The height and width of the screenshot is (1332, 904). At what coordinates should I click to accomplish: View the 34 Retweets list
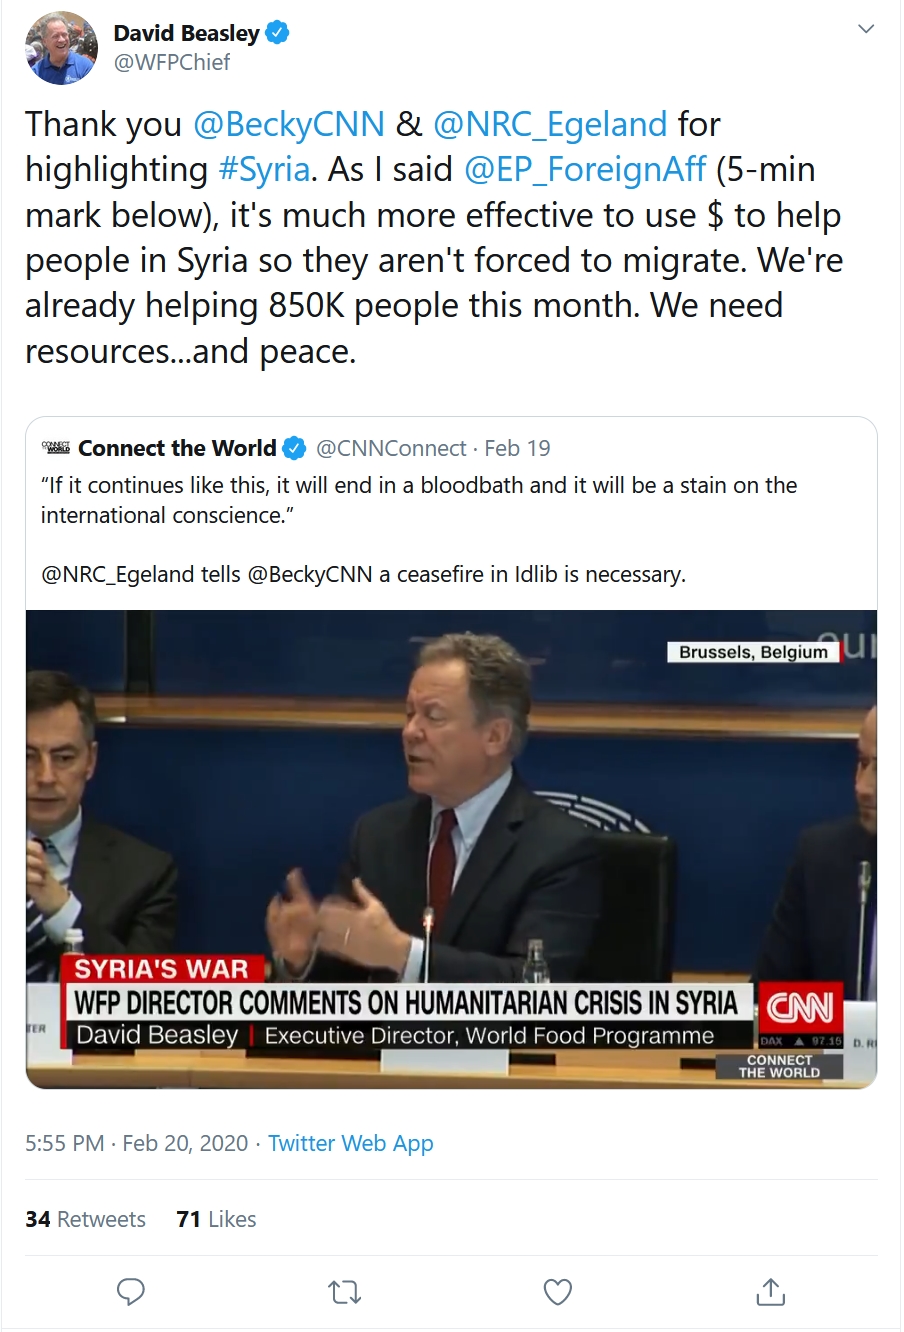[x=85, y=1219]
